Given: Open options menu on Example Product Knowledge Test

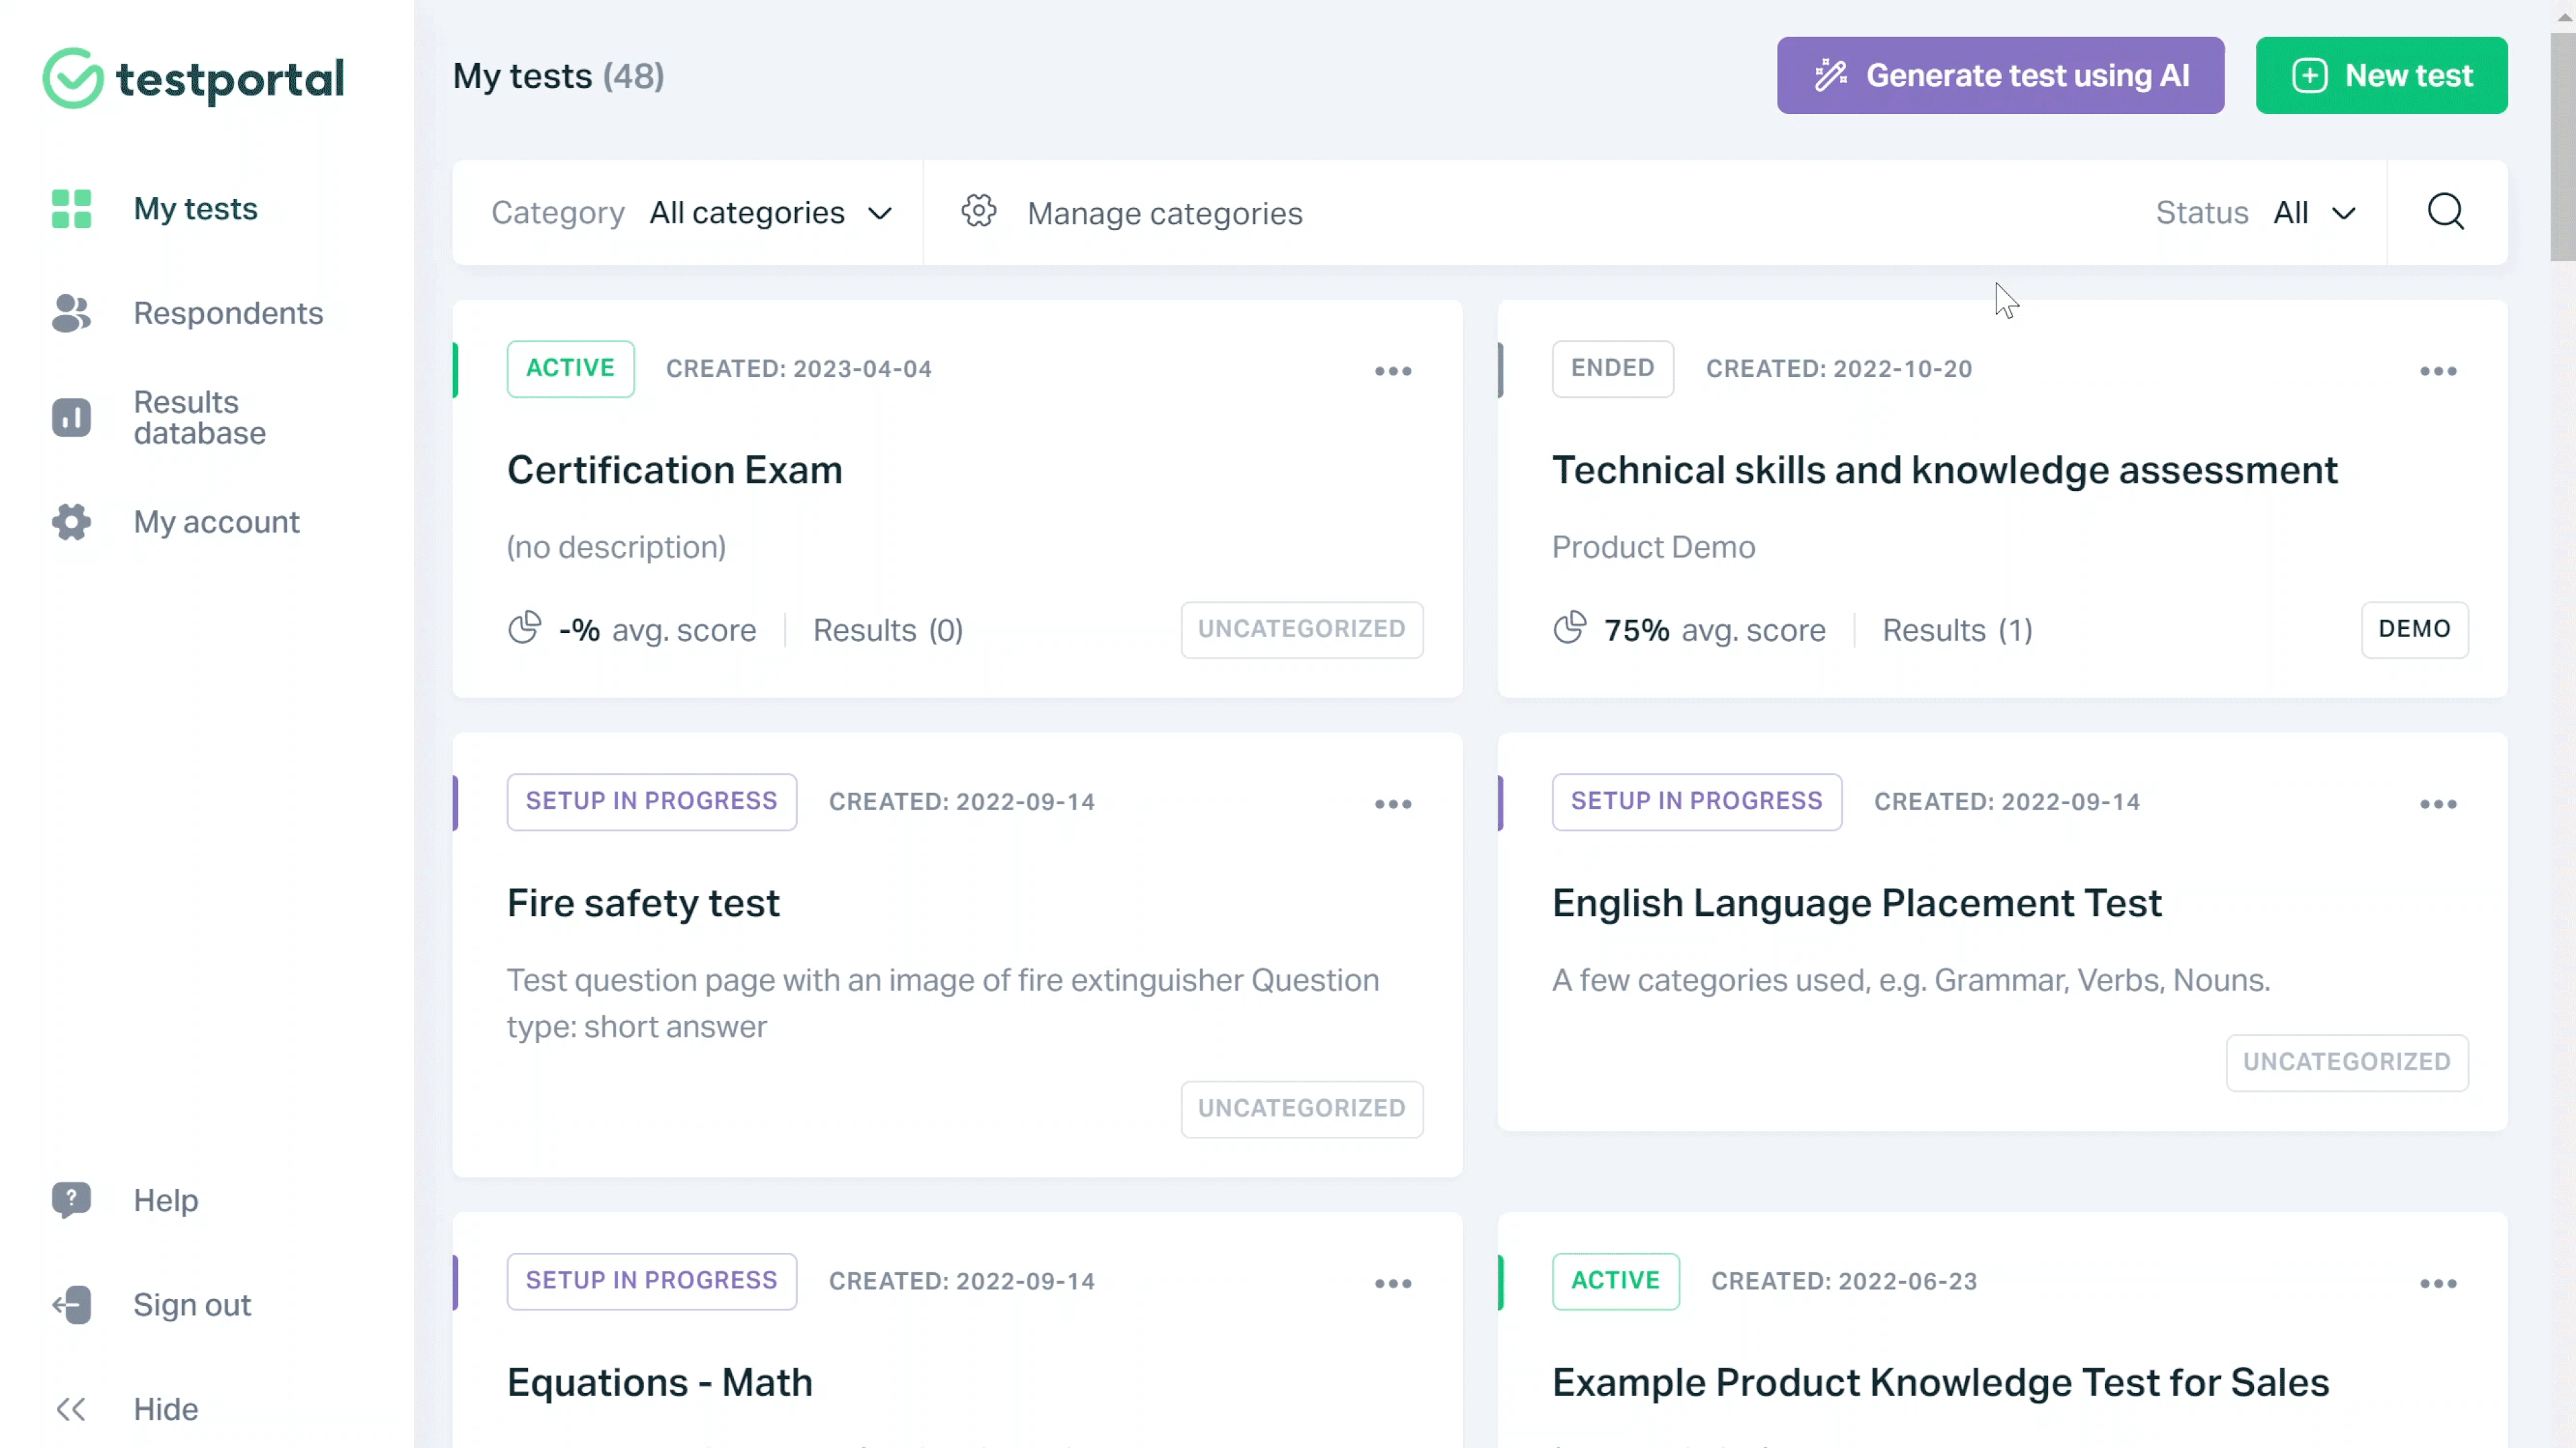Looking at the screenshot, I should pyautogui.click(x=2439, y=1283).
